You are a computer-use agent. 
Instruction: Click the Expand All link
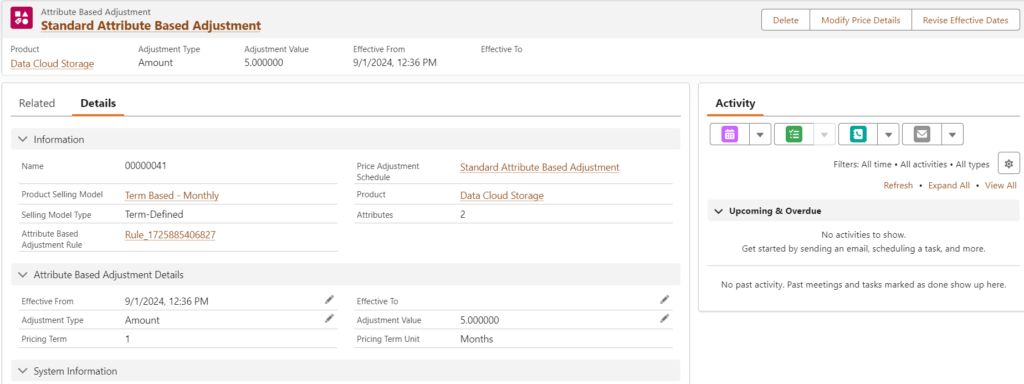tap(949, 185)
